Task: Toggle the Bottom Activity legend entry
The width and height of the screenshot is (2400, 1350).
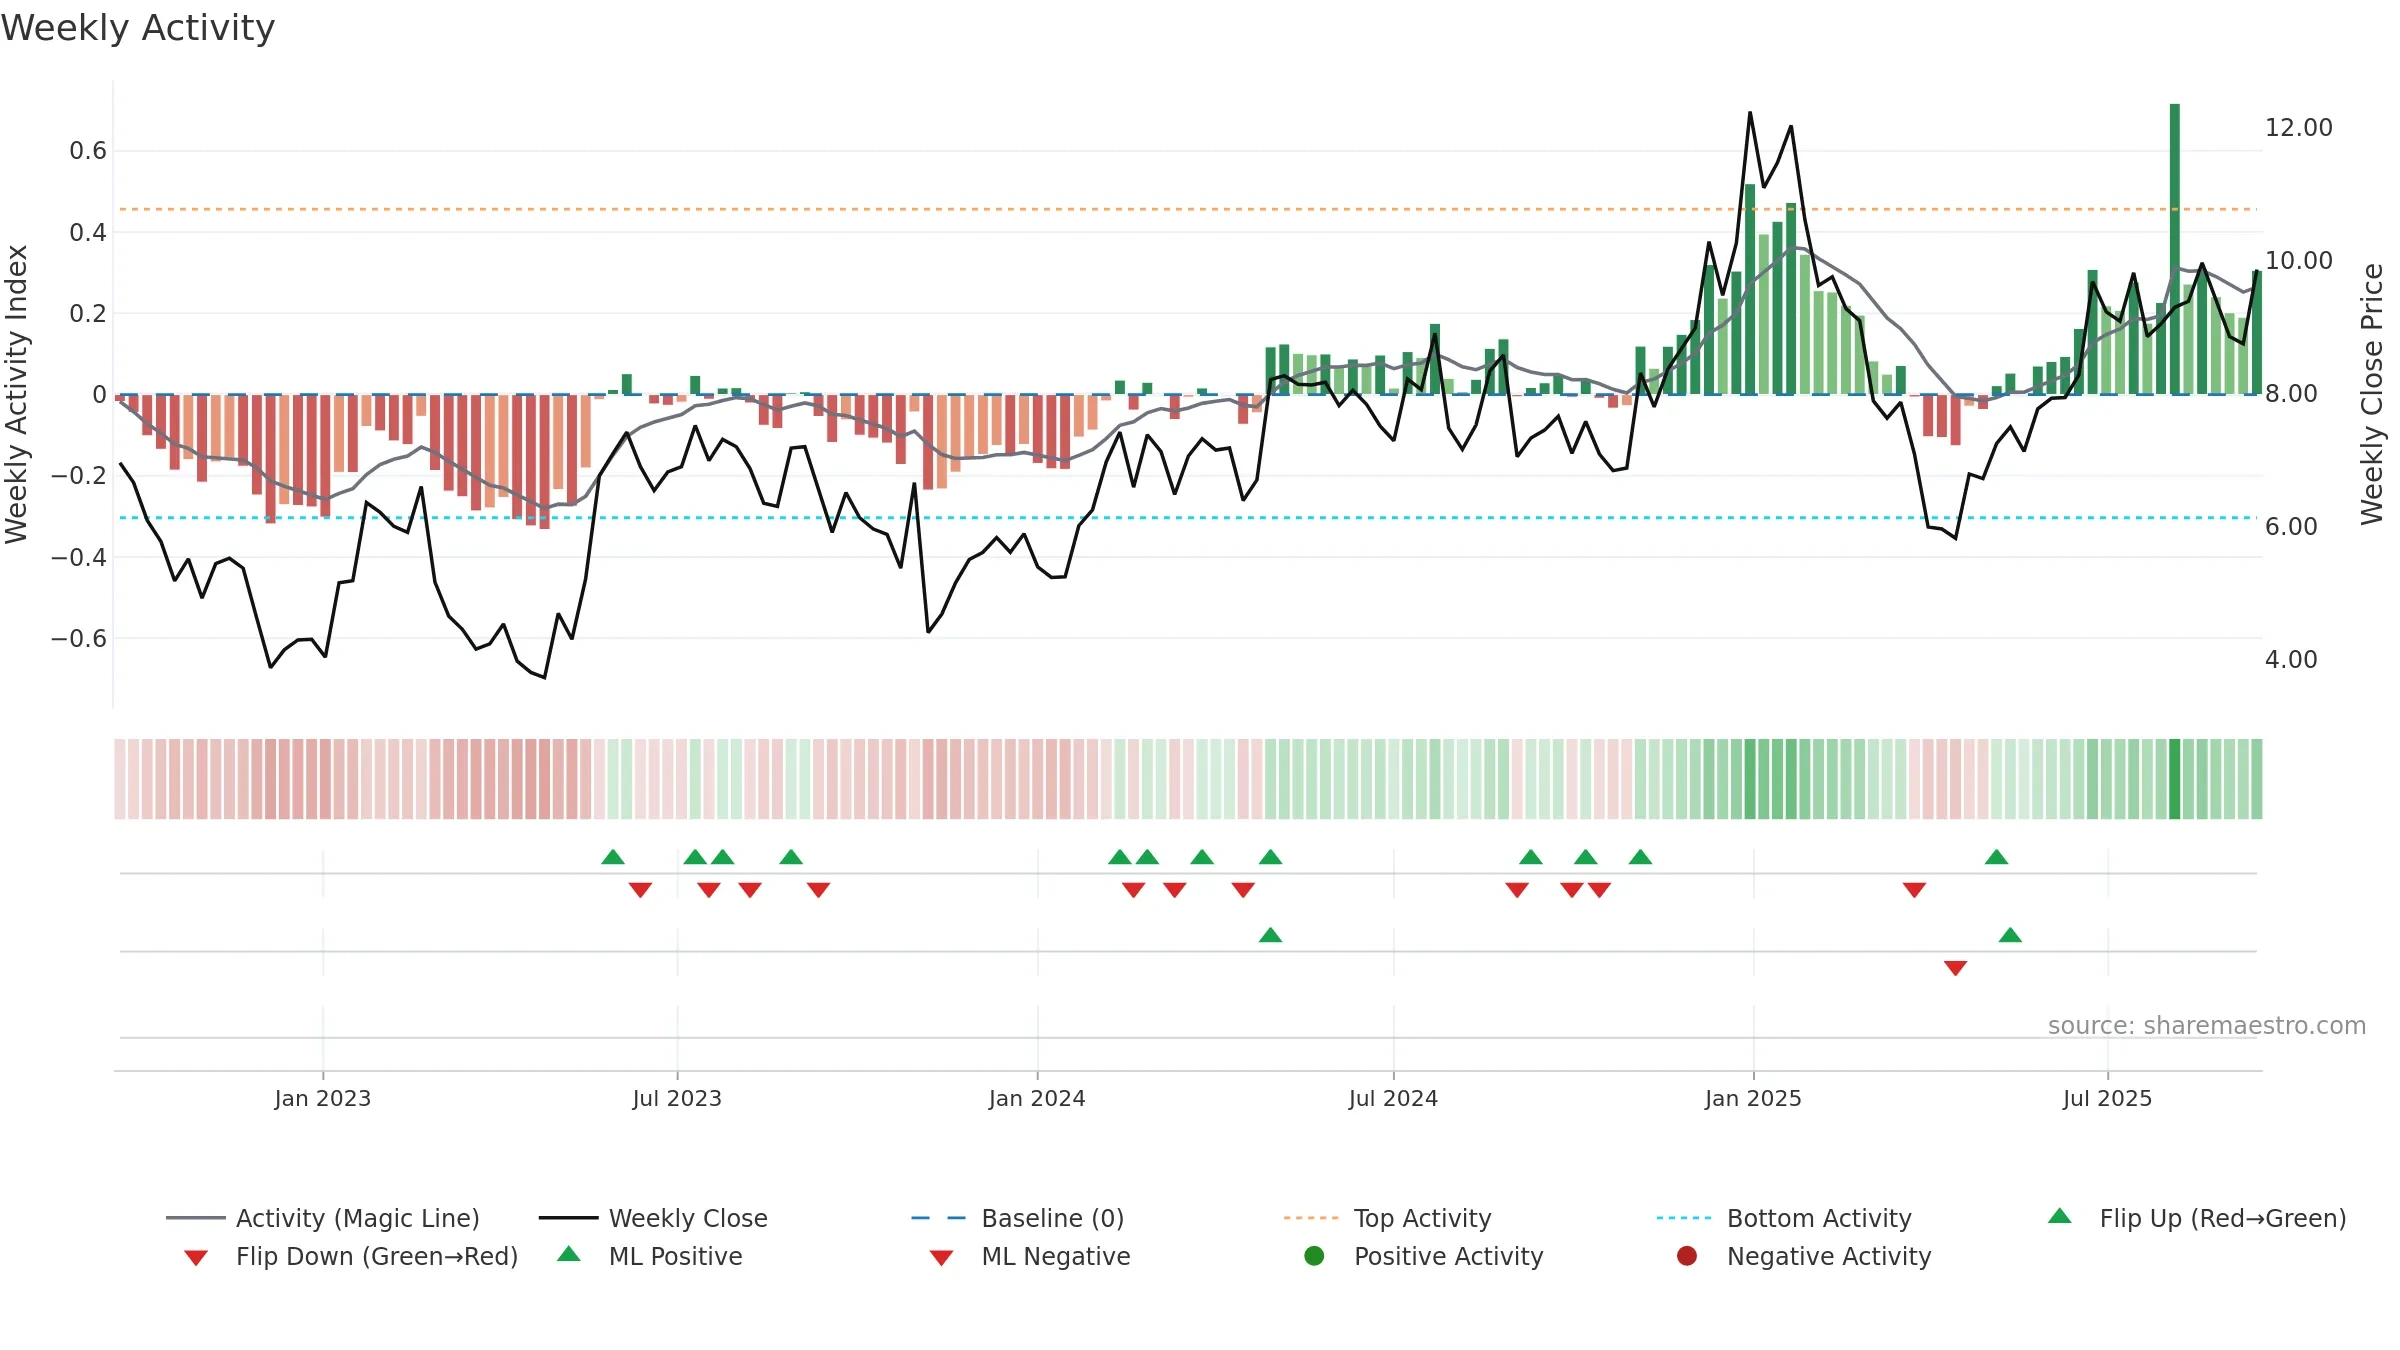Action: pyautogui.click(x=1784, y=1218)
